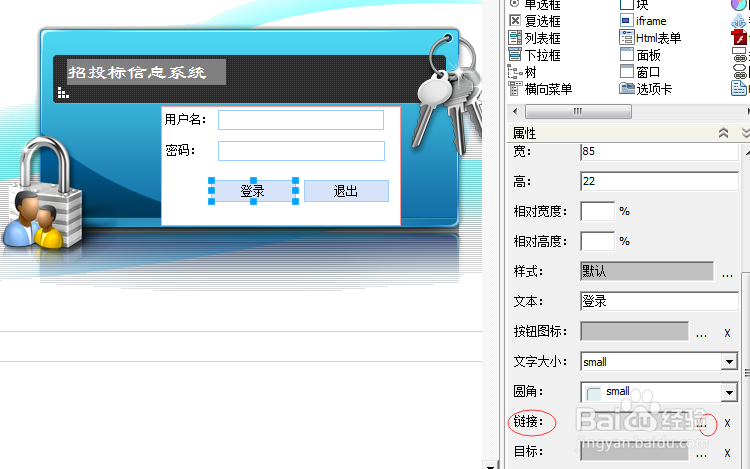Image resolution: width=750 pixels, height=469 pixels.
Task: Click the canvas scroll down arrow
Action: click(490, 465)
